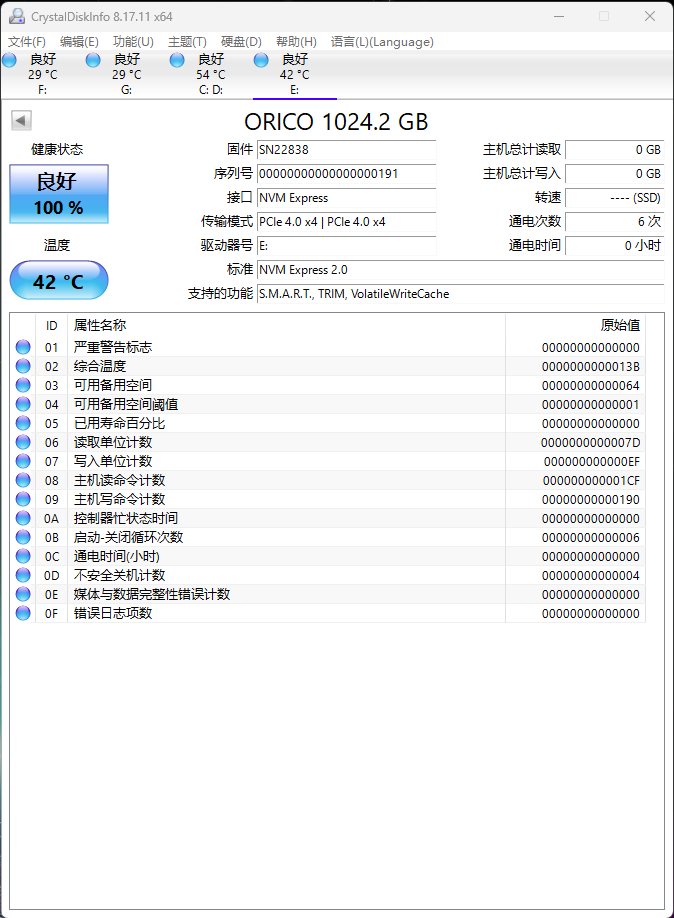Click the 主机总计写入 0 GB field
Screen dimensions: 674x918
click(615, 174)
